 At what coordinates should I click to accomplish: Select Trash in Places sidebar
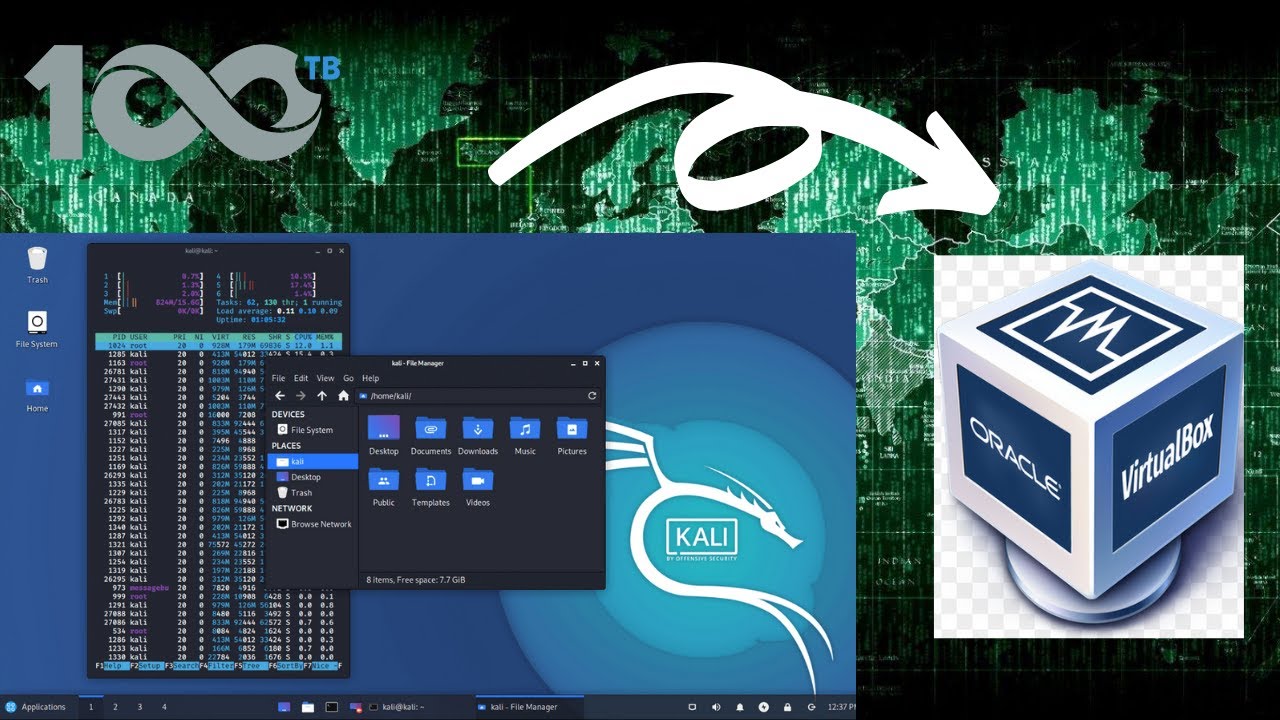click(312, 493)
